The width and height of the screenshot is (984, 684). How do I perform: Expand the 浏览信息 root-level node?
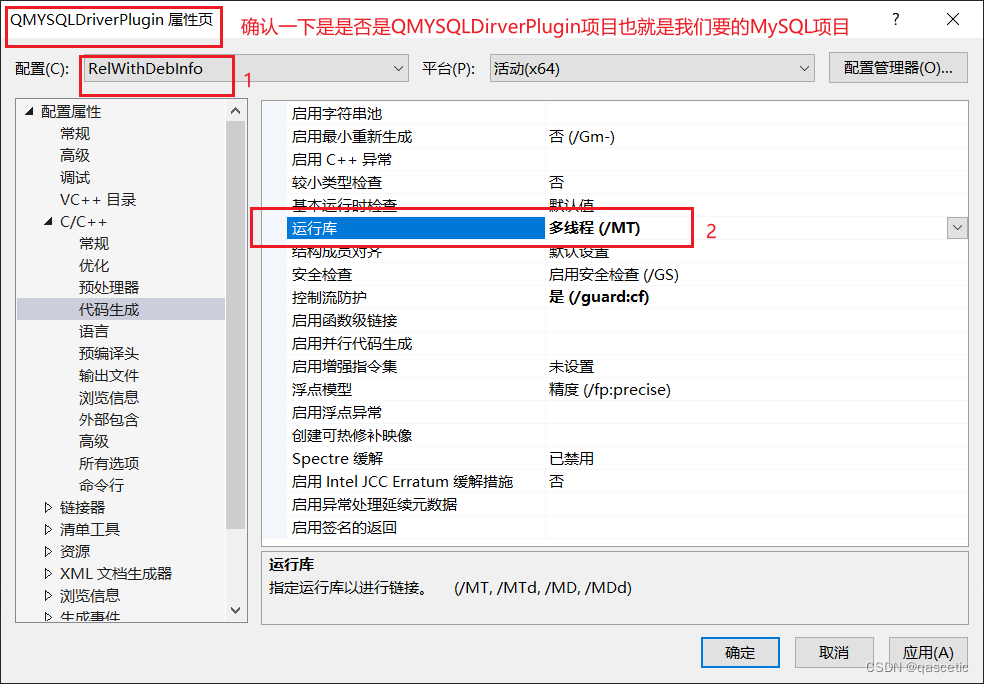48,595
